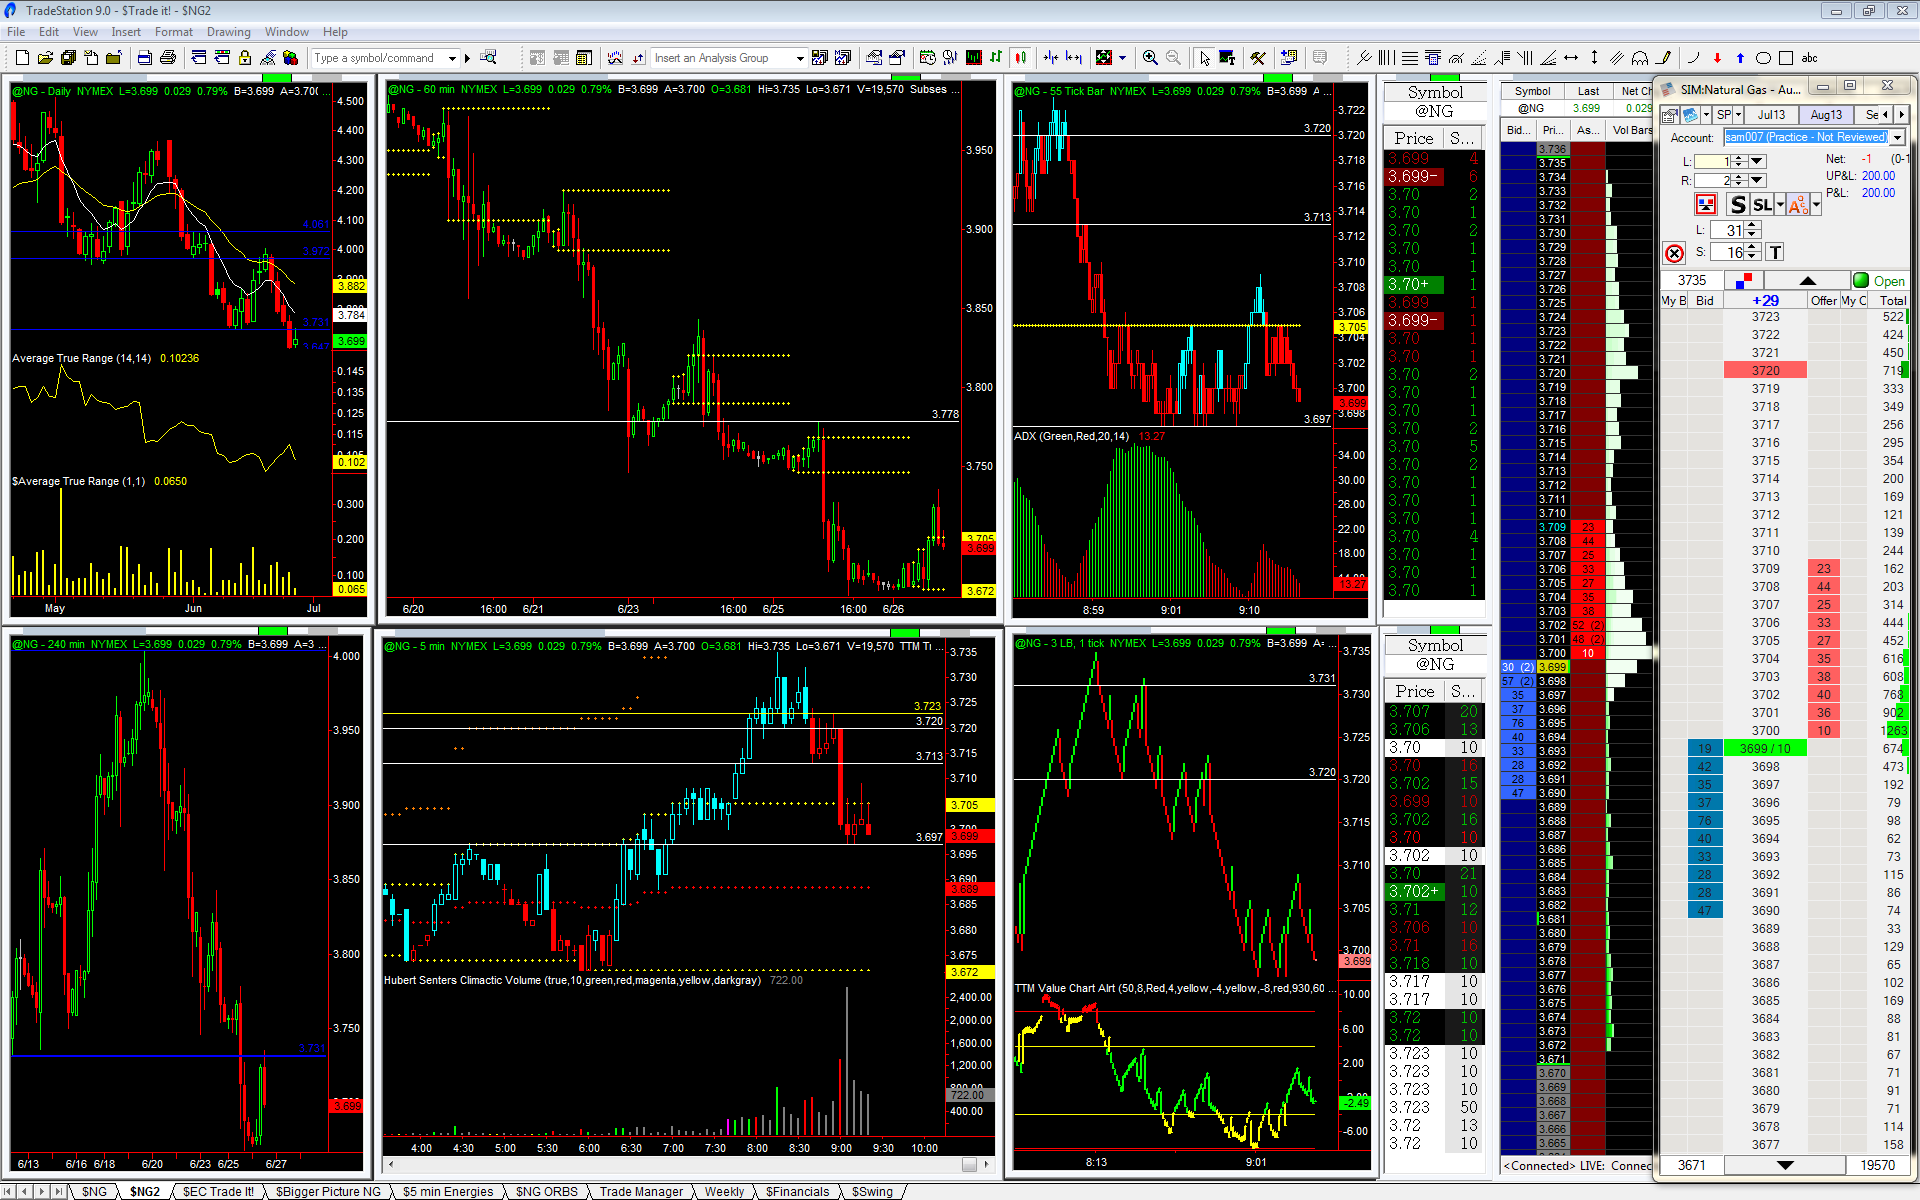Click the red-framed icon left of S button
The width and height of the screenshot is (1920, 1200).
[x=1706, y=205]
